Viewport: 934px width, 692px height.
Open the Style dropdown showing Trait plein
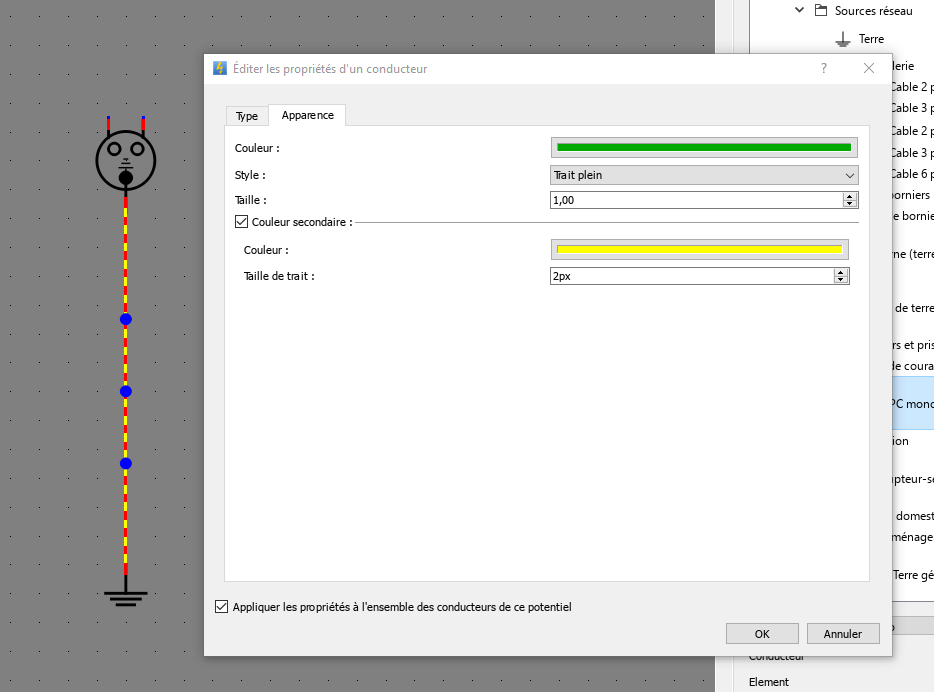pyautogui.click(x=704, y=175)
